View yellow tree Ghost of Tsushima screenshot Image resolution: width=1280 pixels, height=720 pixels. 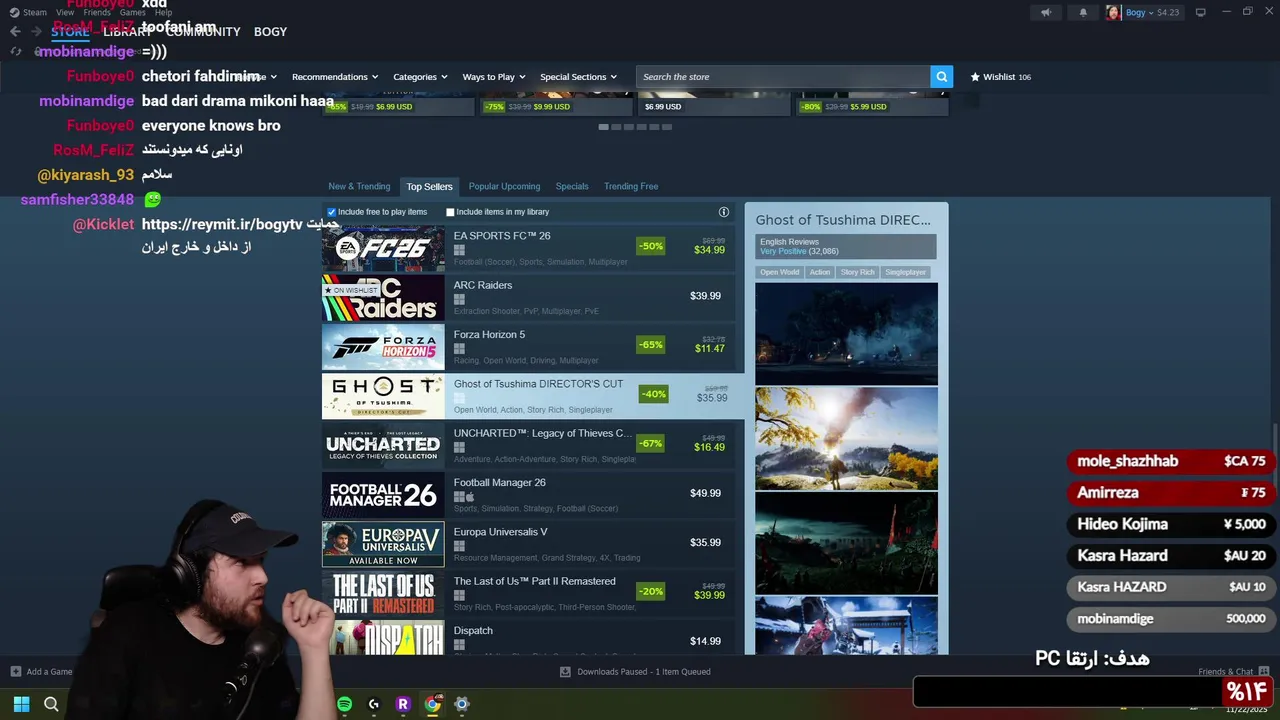click(846, 438)
